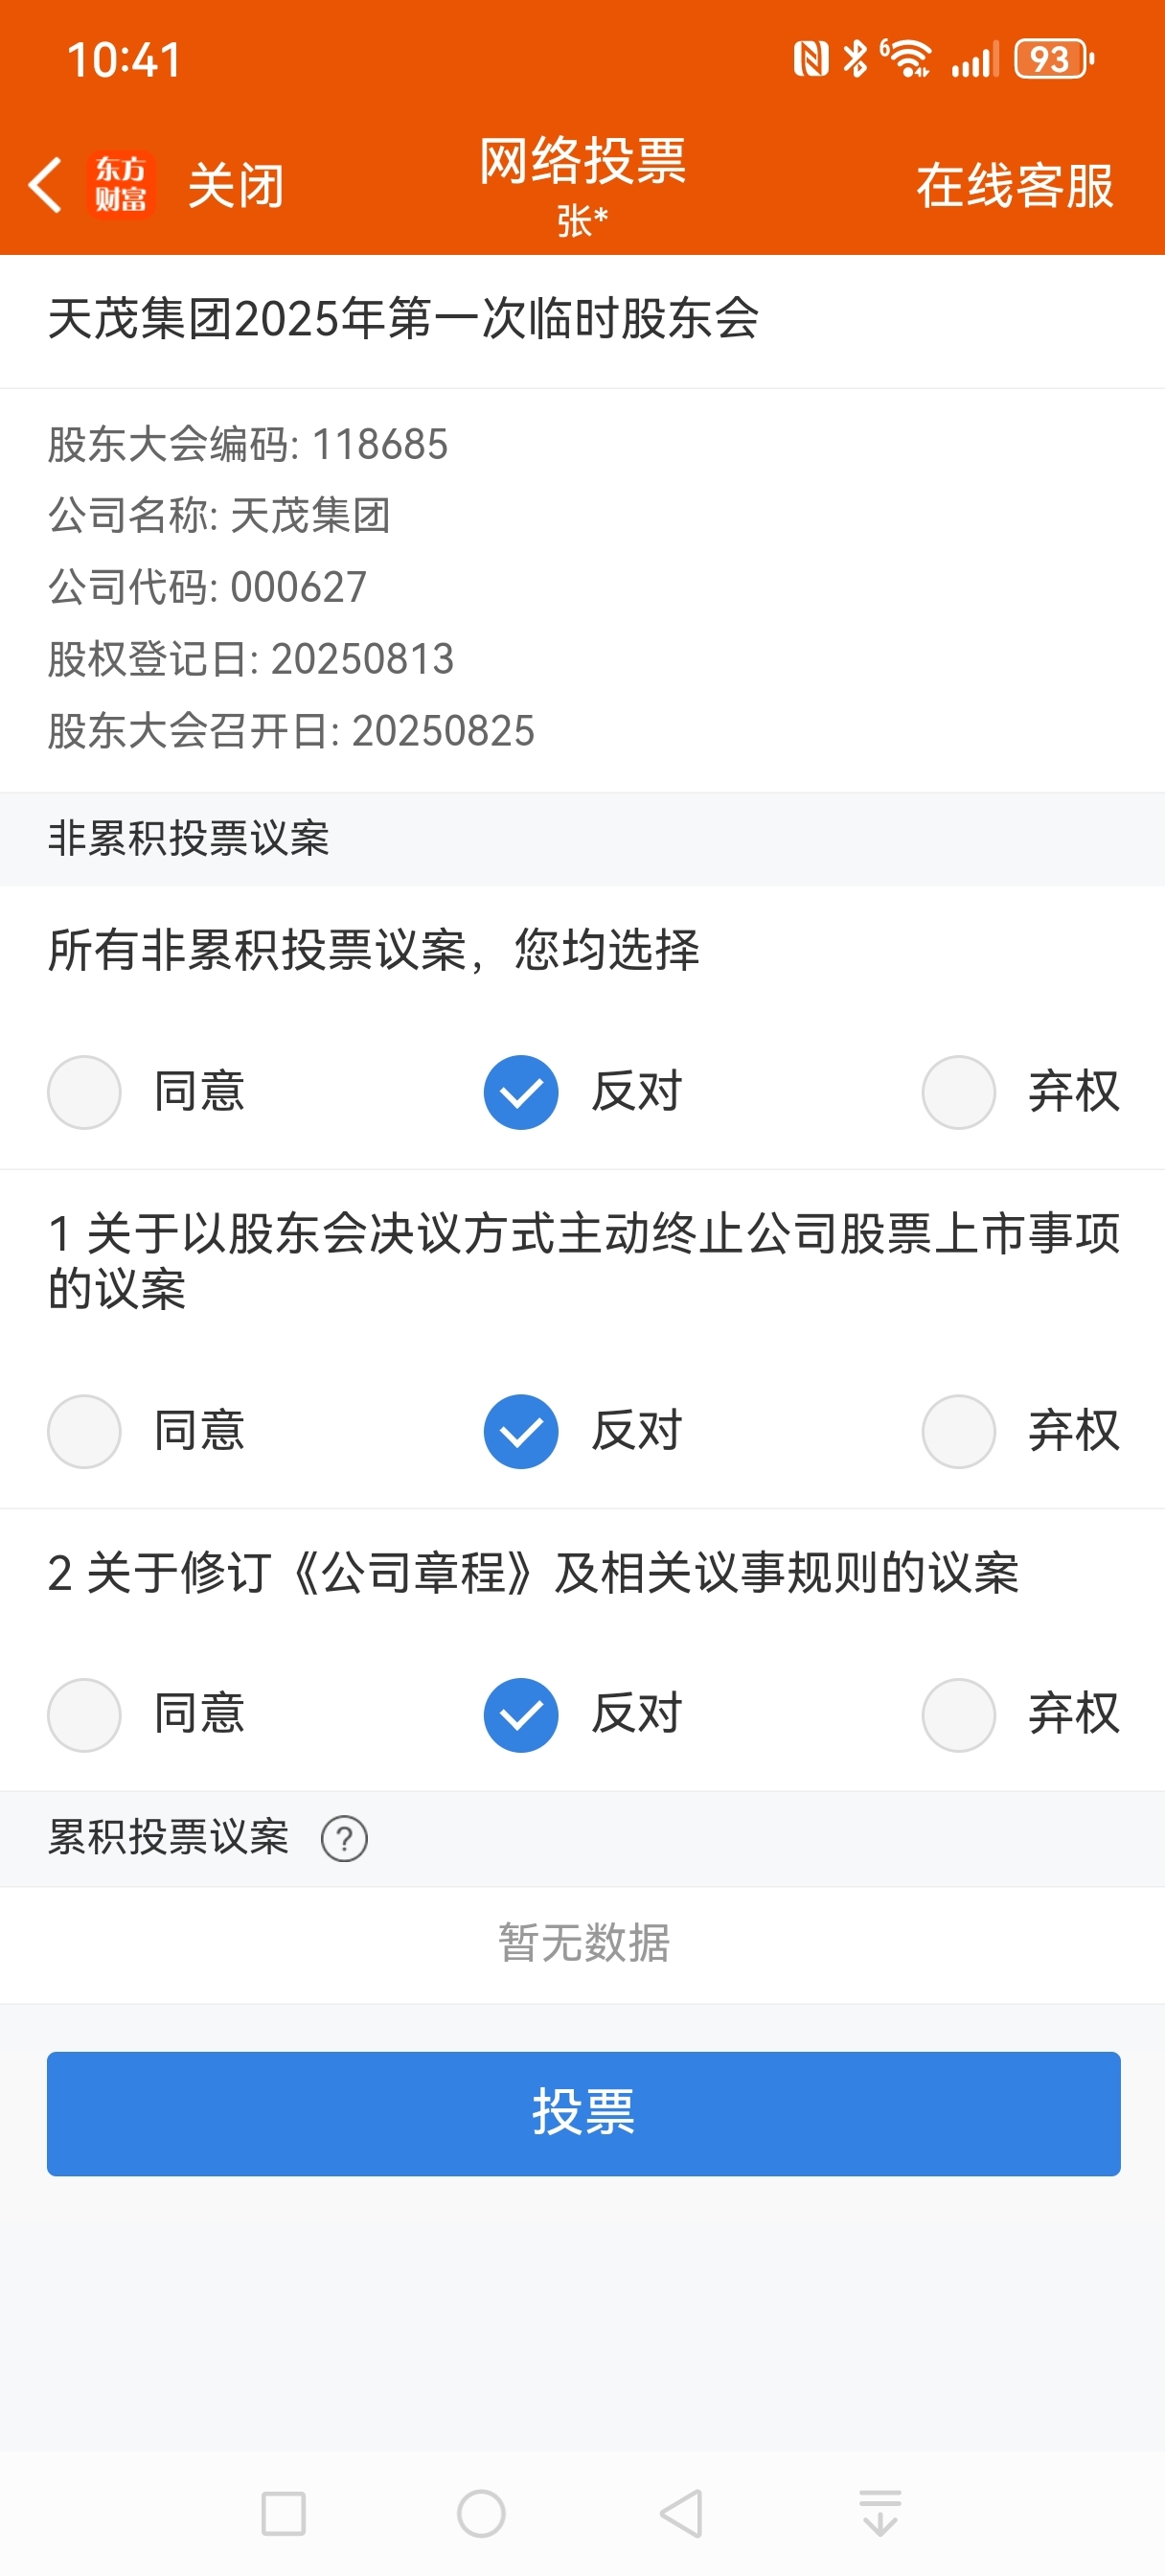Tap the Android recent apps square icon
The height and width of the screenshot is (2576, 1165).
(283, 2513)
